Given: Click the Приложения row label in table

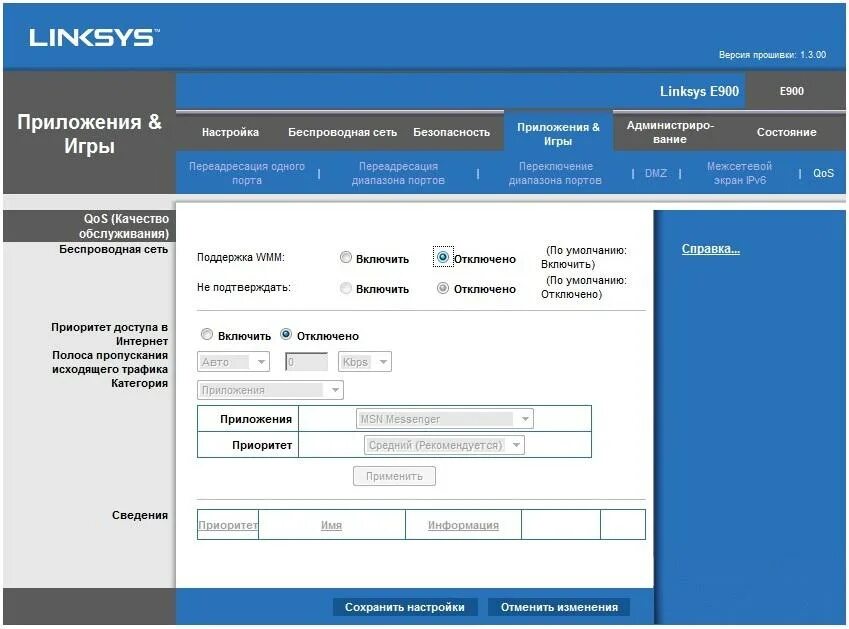Looking at the screenshot, I should (x=256, y=419).
